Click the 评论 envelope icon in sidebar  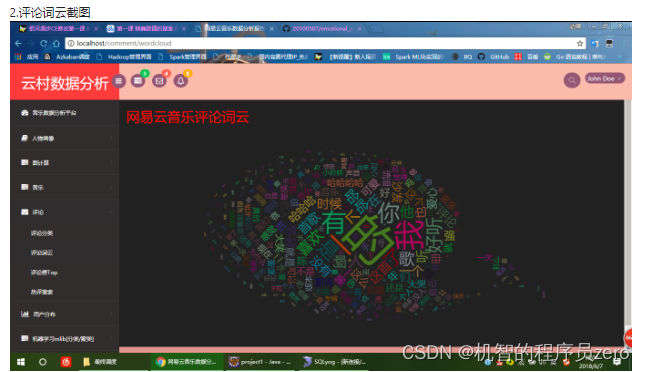pos(25,212)
